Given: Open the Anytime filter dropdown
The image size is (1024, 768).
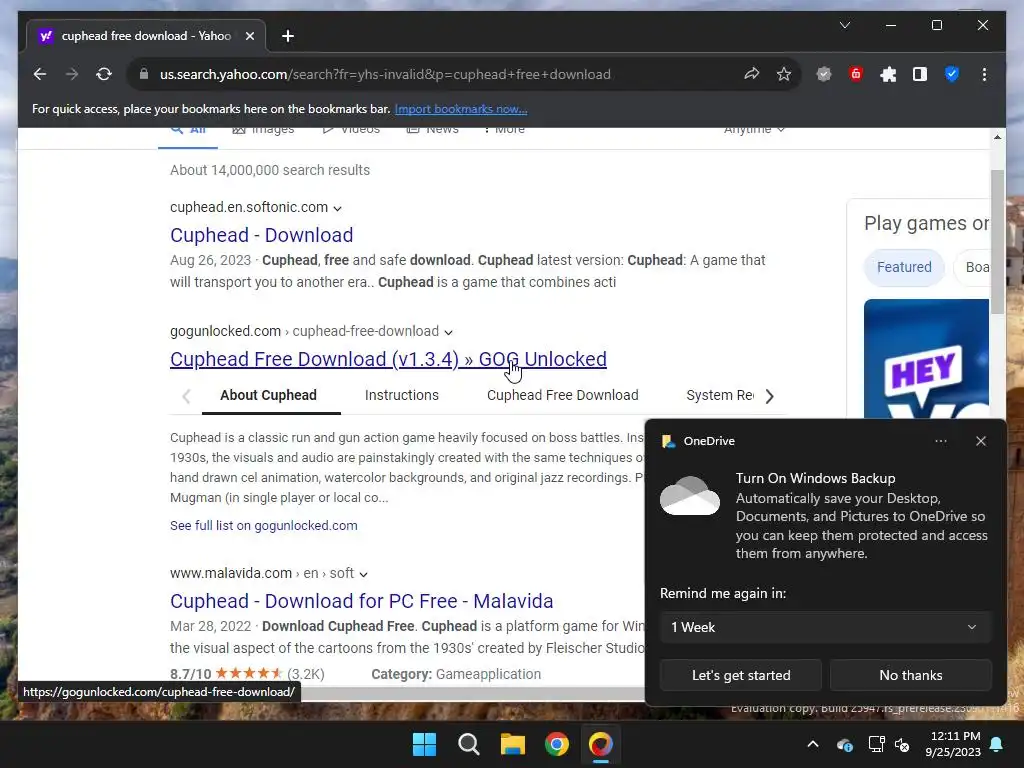Looking at the screenshot, I should point(754,130).
